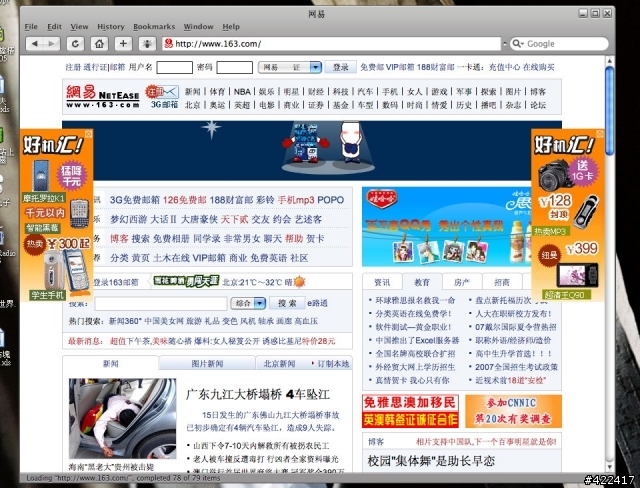Open the login type dropdown beside password
The height and width of the screenshot is (488, 640).
pyautogui.click(x=290, y=67)
